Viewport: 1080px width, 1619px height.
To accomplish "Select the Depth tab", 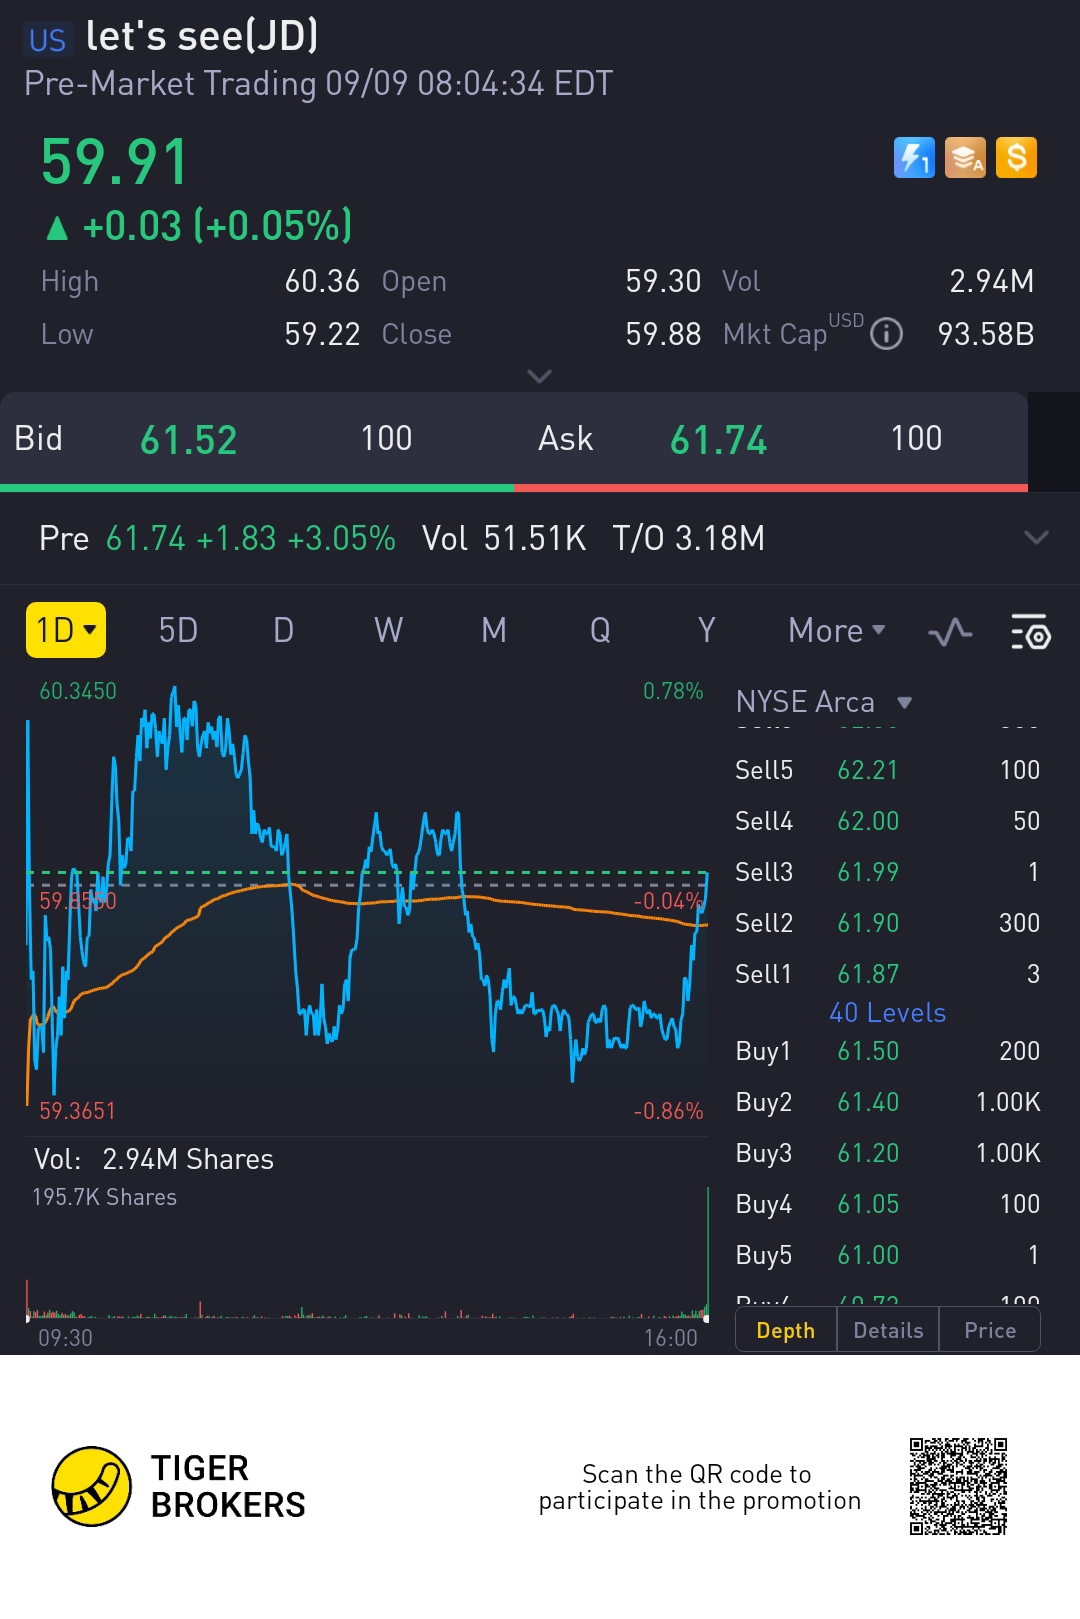I will 786,1330.
